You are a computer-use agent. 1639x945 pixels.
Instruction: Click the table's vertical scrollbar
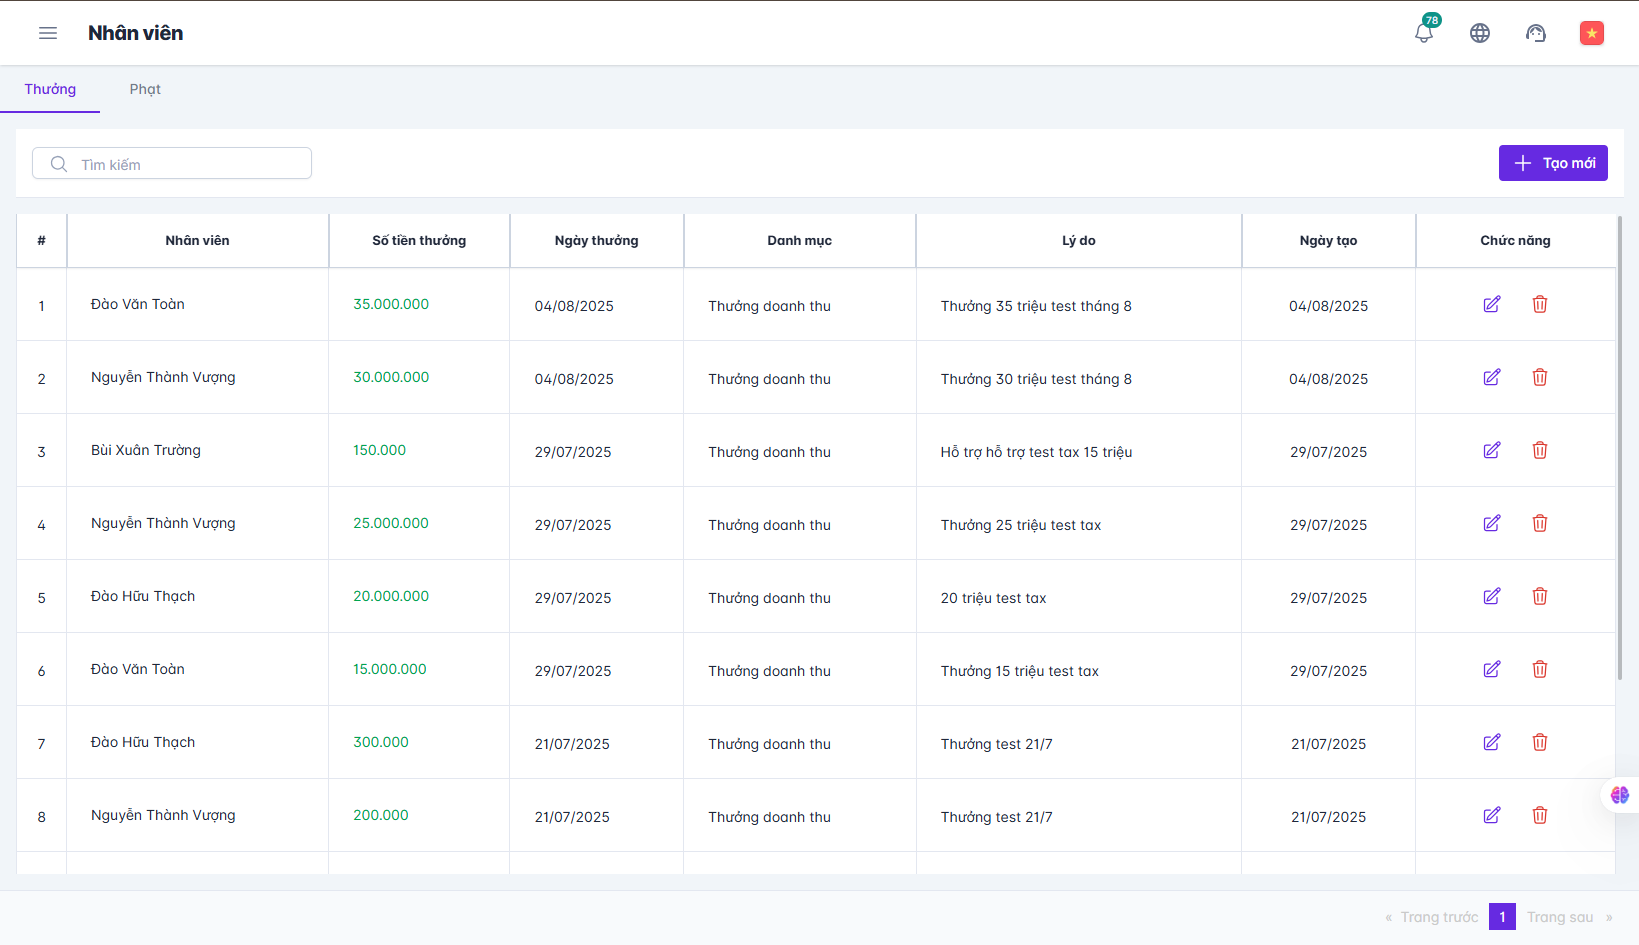pos(1619,450)
